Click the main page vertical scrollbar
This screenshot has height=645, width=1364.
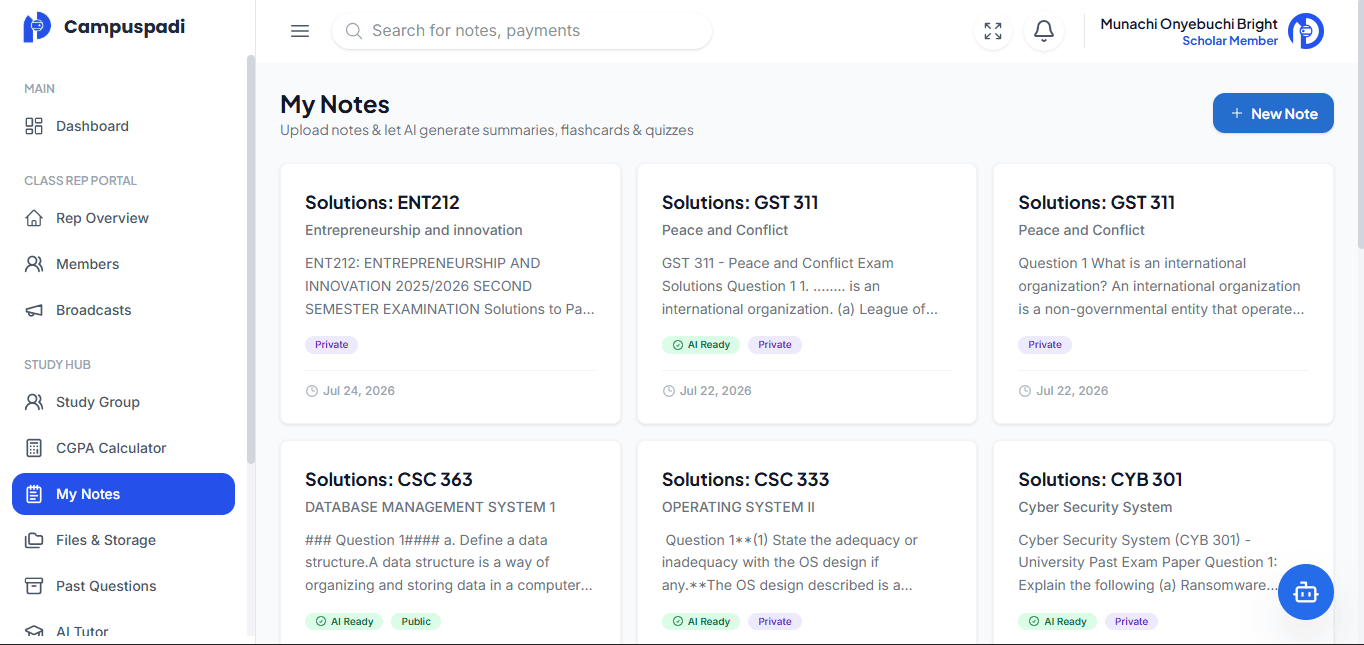point(1360,125)
